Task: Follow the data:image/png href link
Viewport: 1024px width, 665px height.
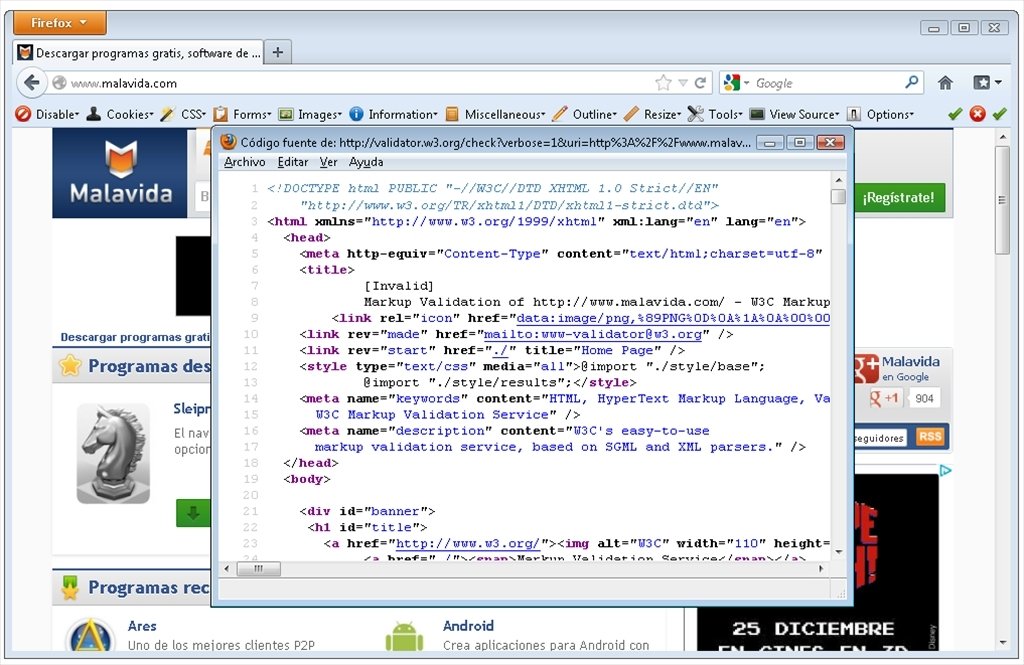Action: tap(673, 319)
